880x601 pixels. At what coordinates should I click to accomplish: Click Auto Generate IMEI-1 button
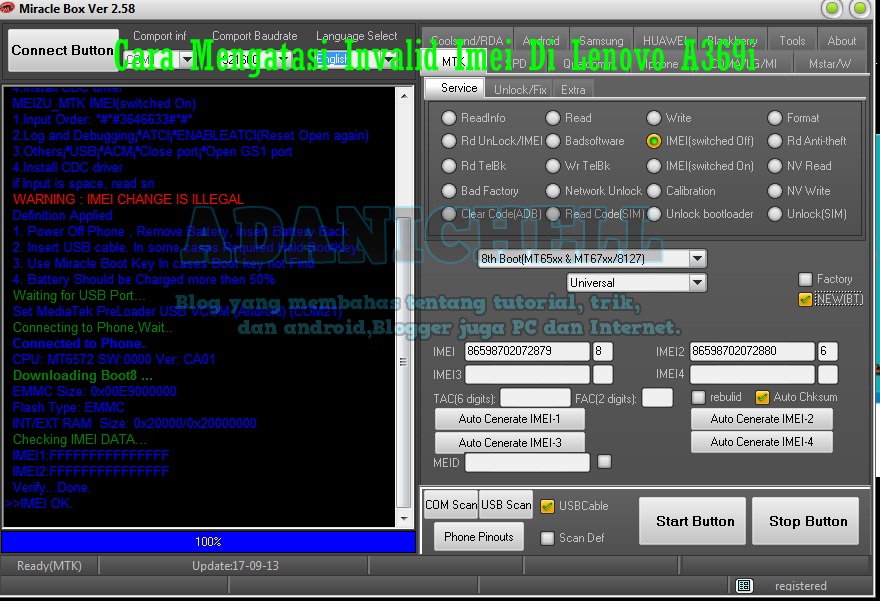[x=509, y=419]
